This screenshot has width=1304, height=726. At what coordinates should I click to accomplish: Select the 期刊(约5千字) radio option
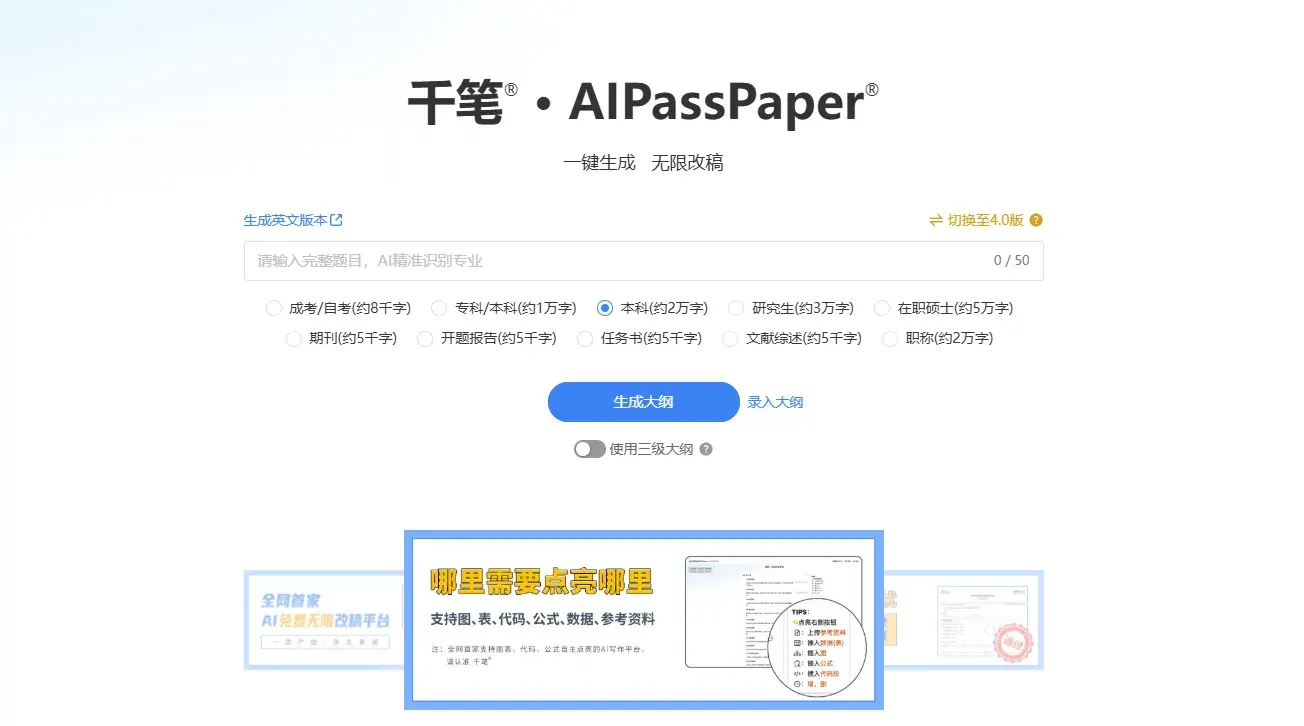coord(294,338)
